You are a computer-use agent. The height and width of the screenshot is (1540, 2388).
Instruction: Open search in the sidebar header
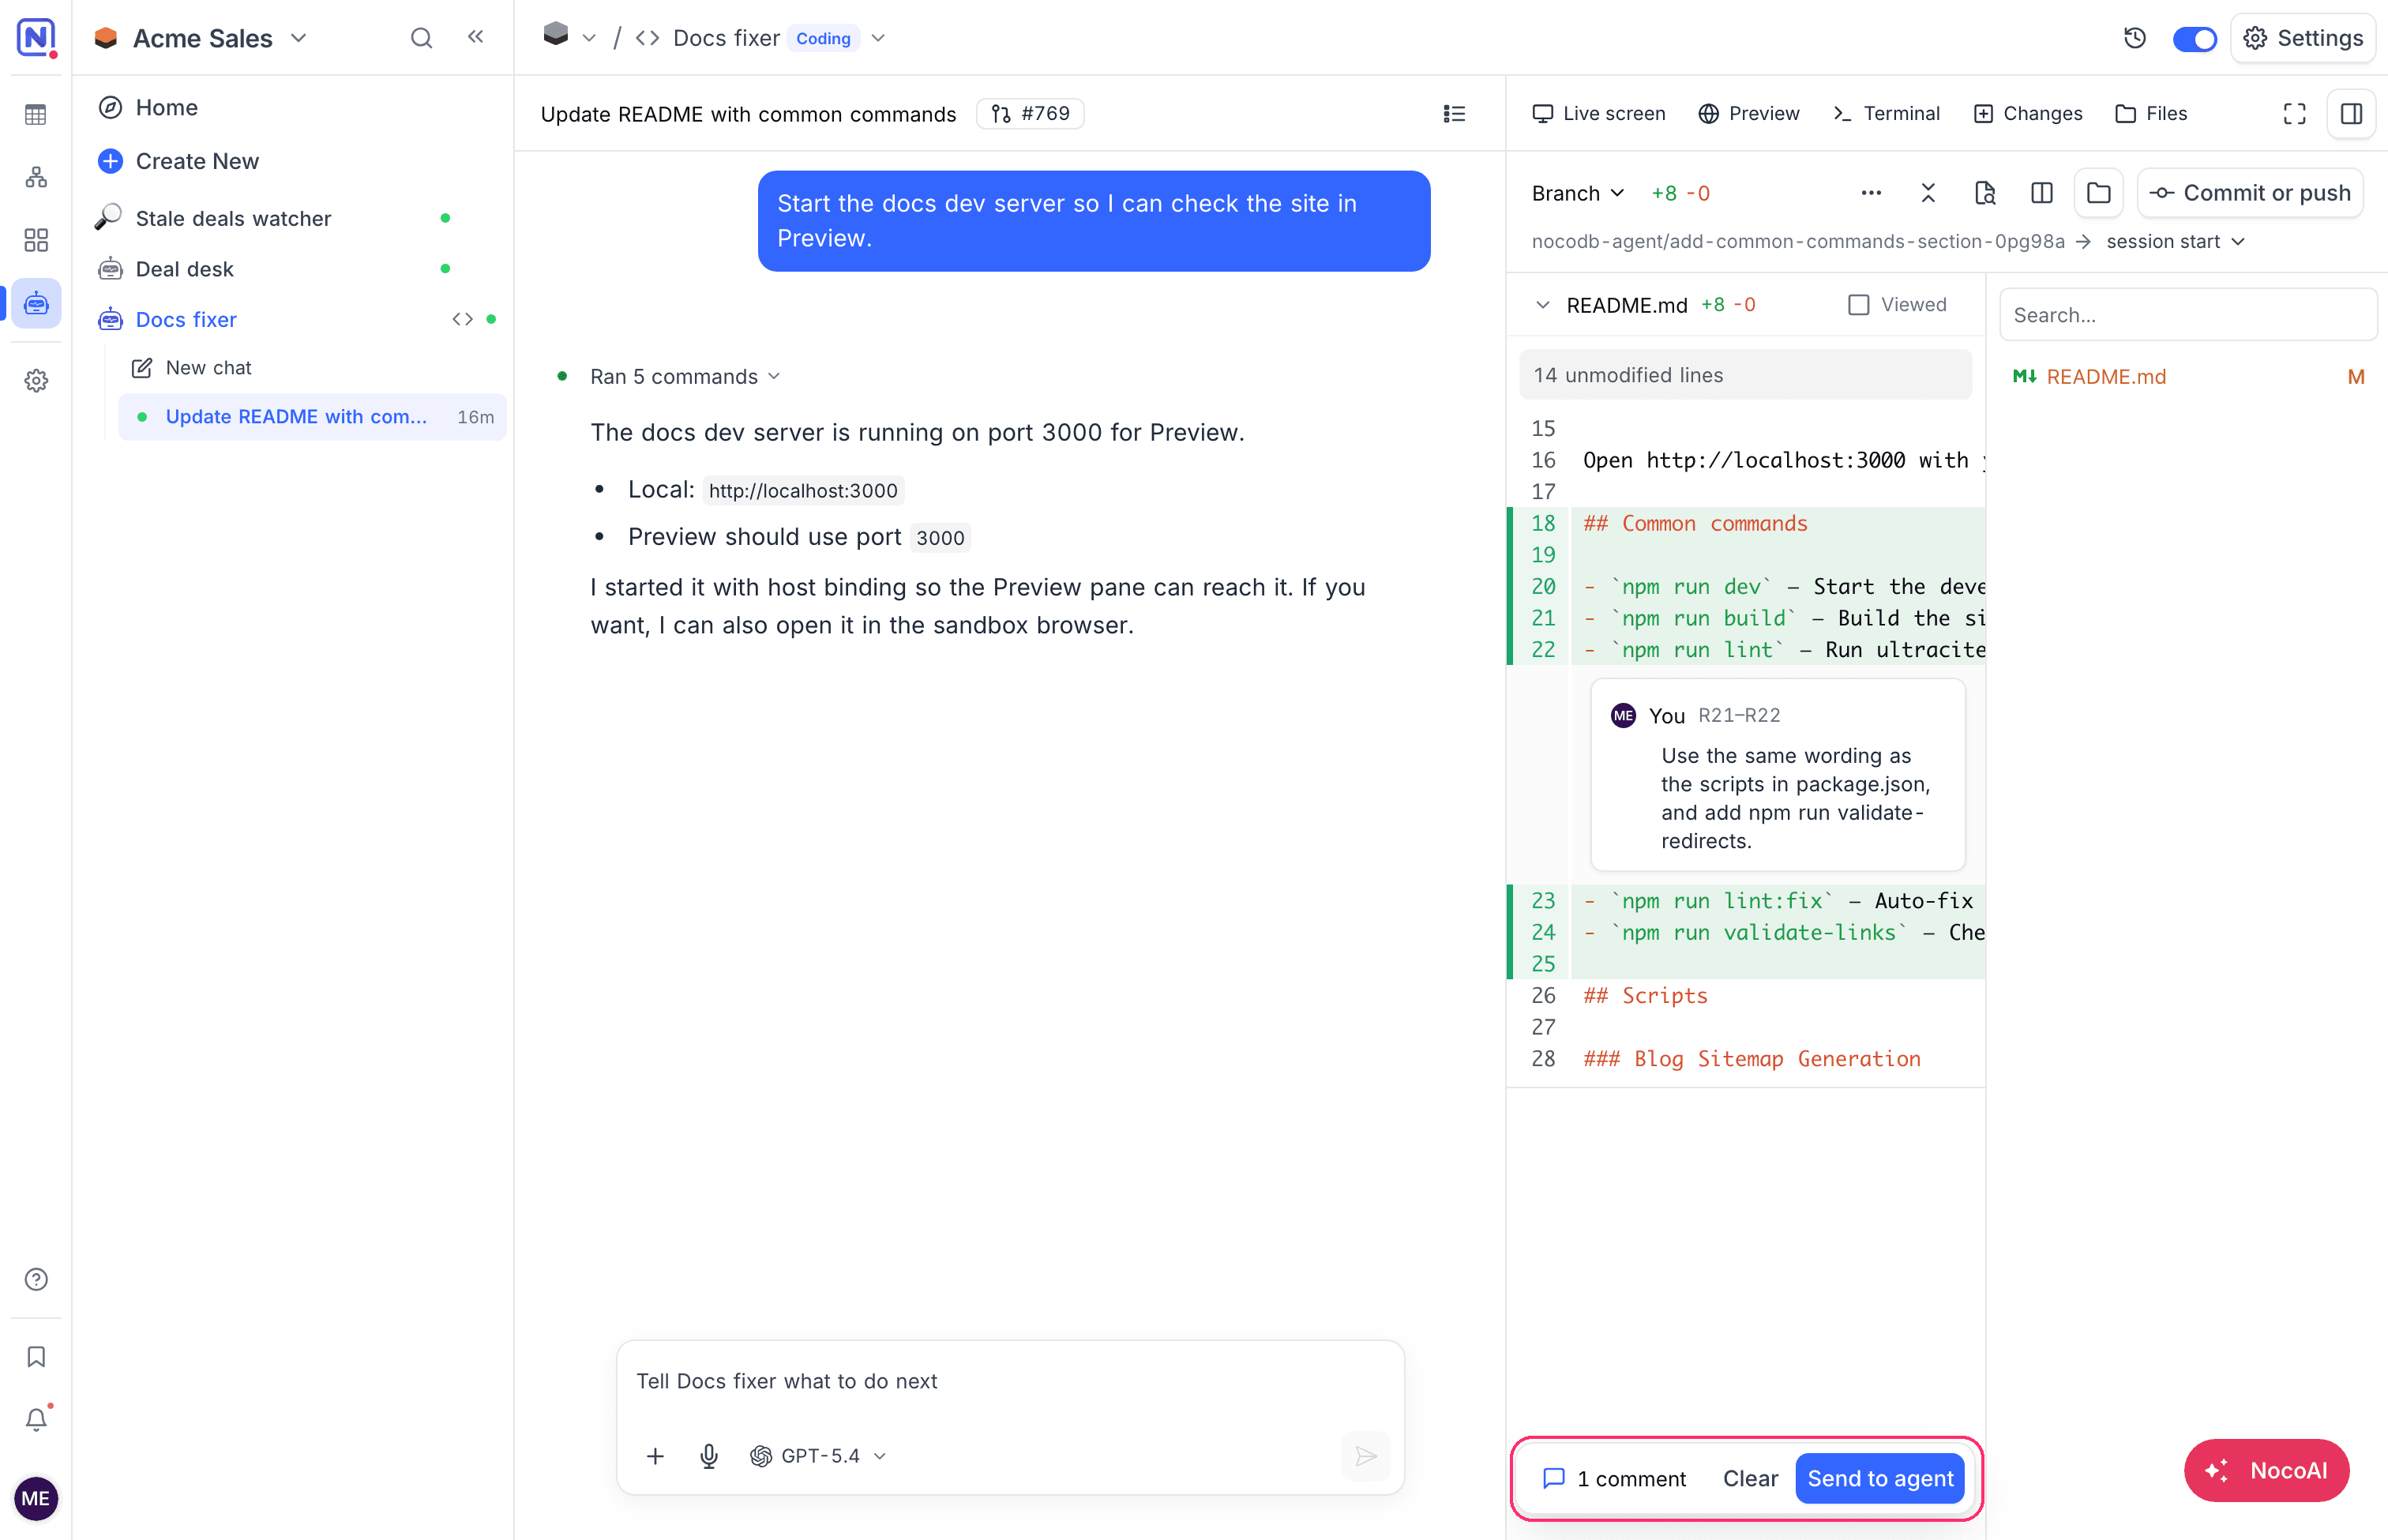pos(421,38)
